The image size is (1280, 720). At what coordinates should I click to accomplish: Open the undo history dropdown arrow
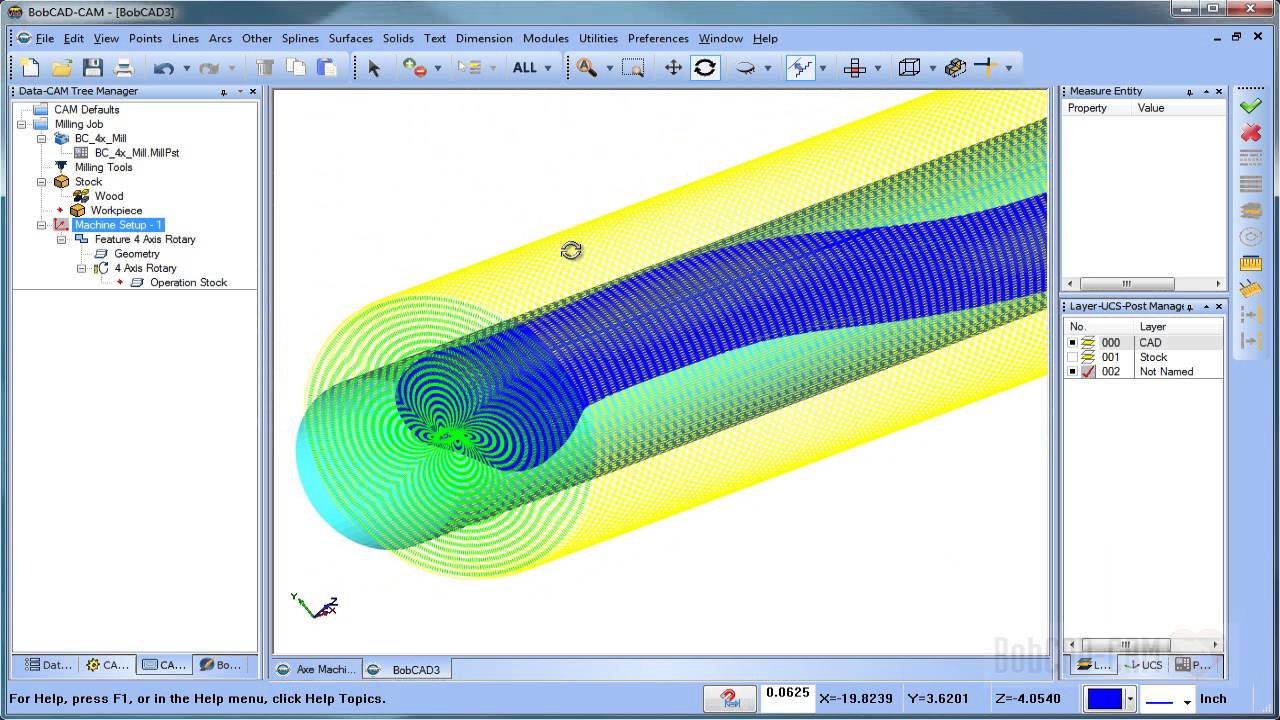pyautogui.click(x=186, y=68)
